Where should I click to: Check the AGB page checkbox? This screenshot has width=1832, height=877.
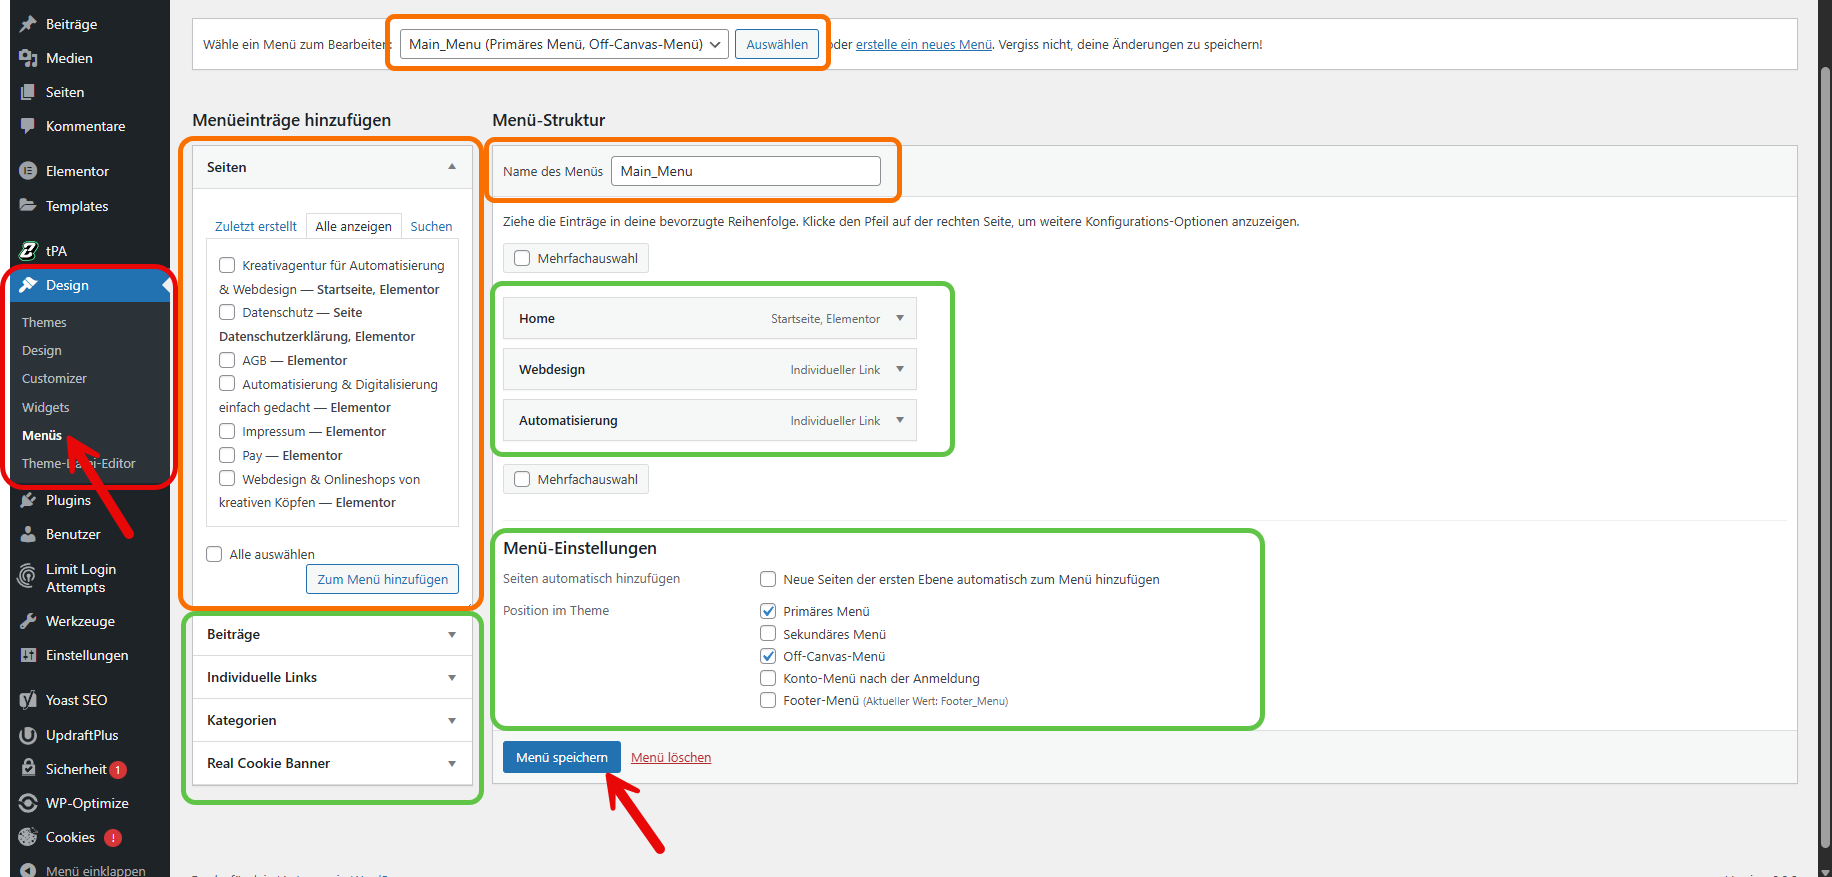pos(227,360)
